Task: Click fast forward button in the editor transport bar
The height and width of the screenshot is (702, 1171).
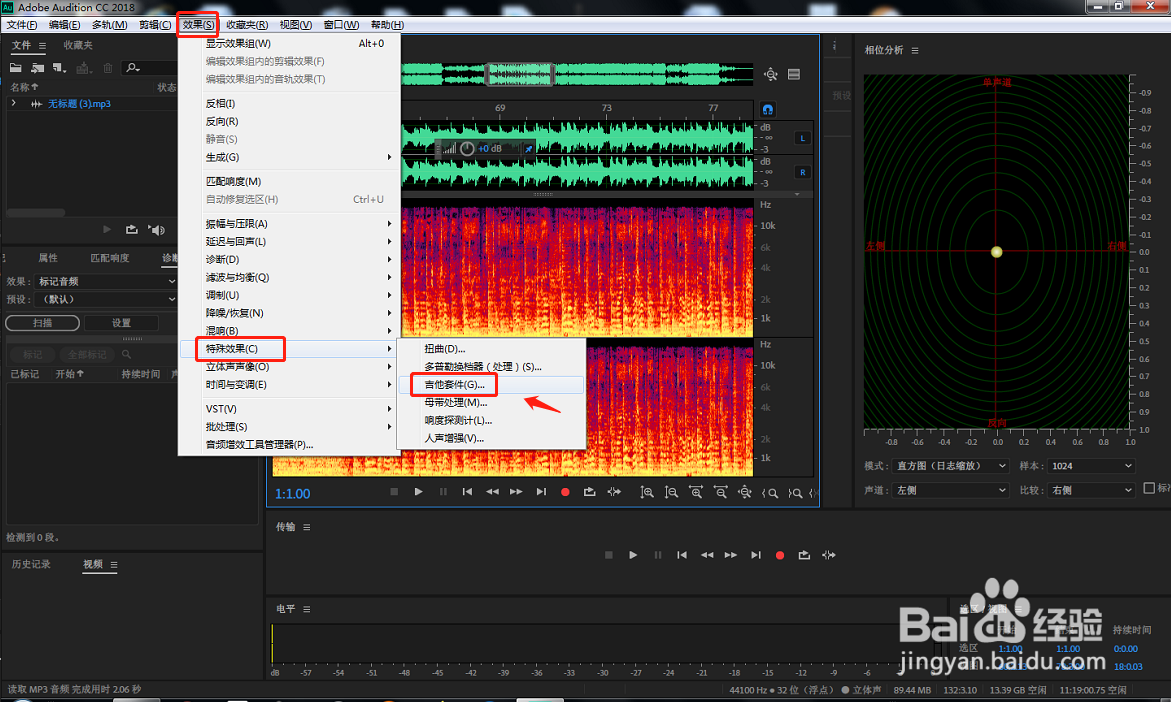Action: (x=516, y=492)
